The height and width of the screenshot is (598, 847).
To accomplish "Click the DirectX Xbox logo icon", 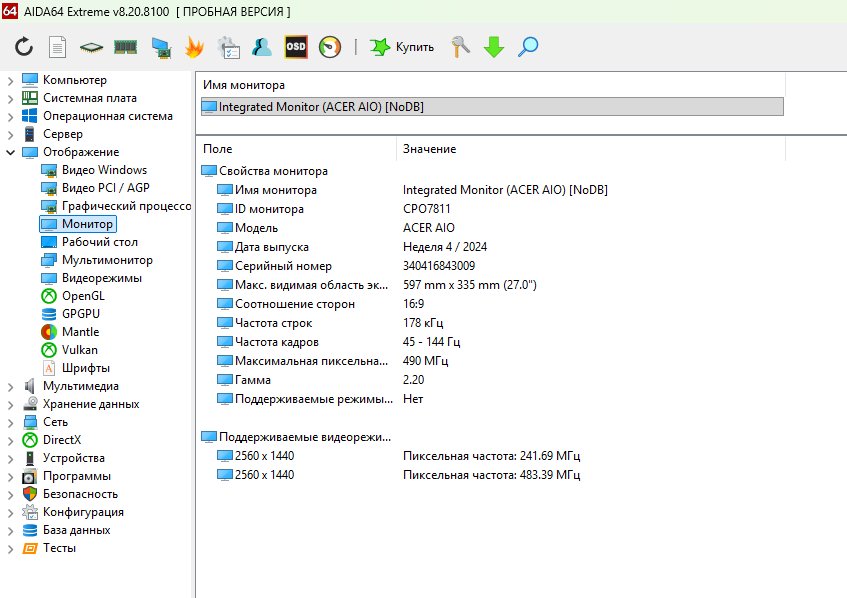I will click(30, 440).
